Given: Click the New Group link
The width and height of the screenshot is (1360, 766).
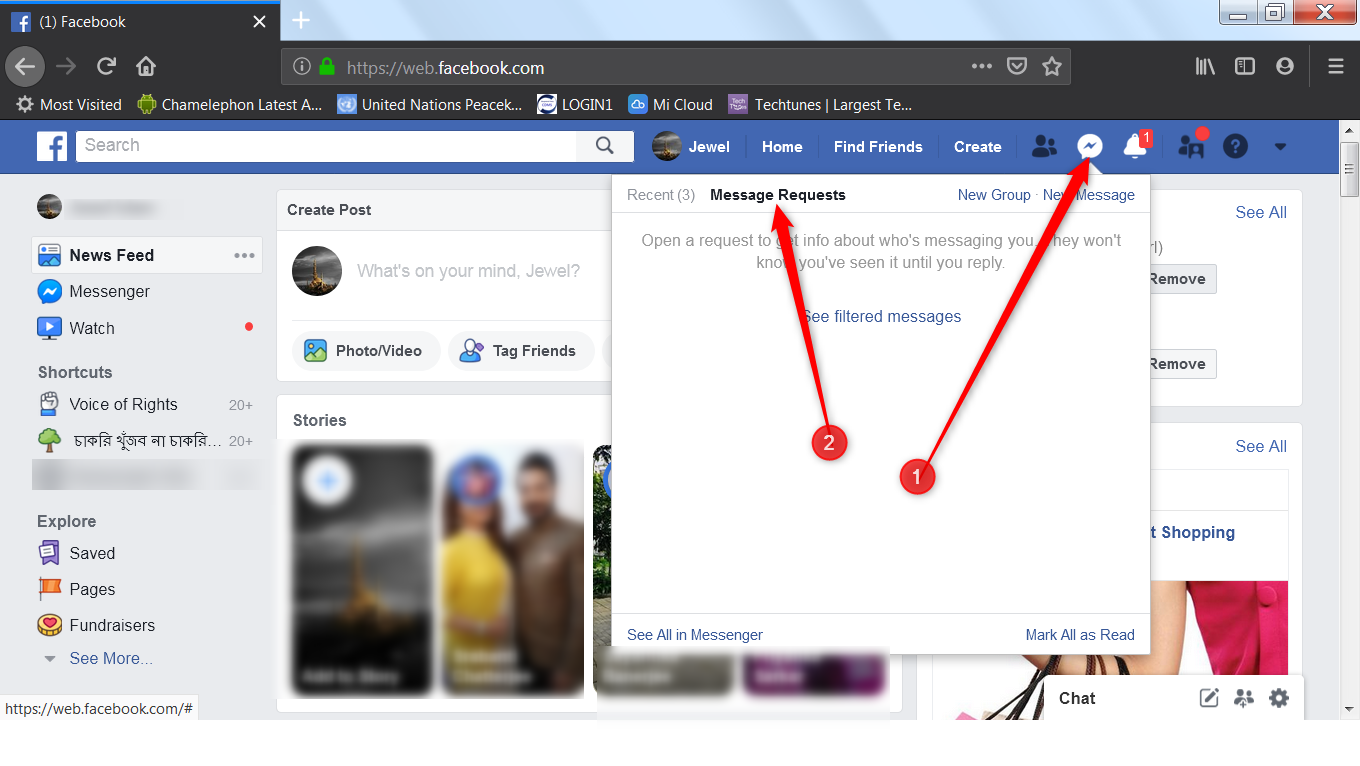Looking at the screenshot, I should coord(994,195).
